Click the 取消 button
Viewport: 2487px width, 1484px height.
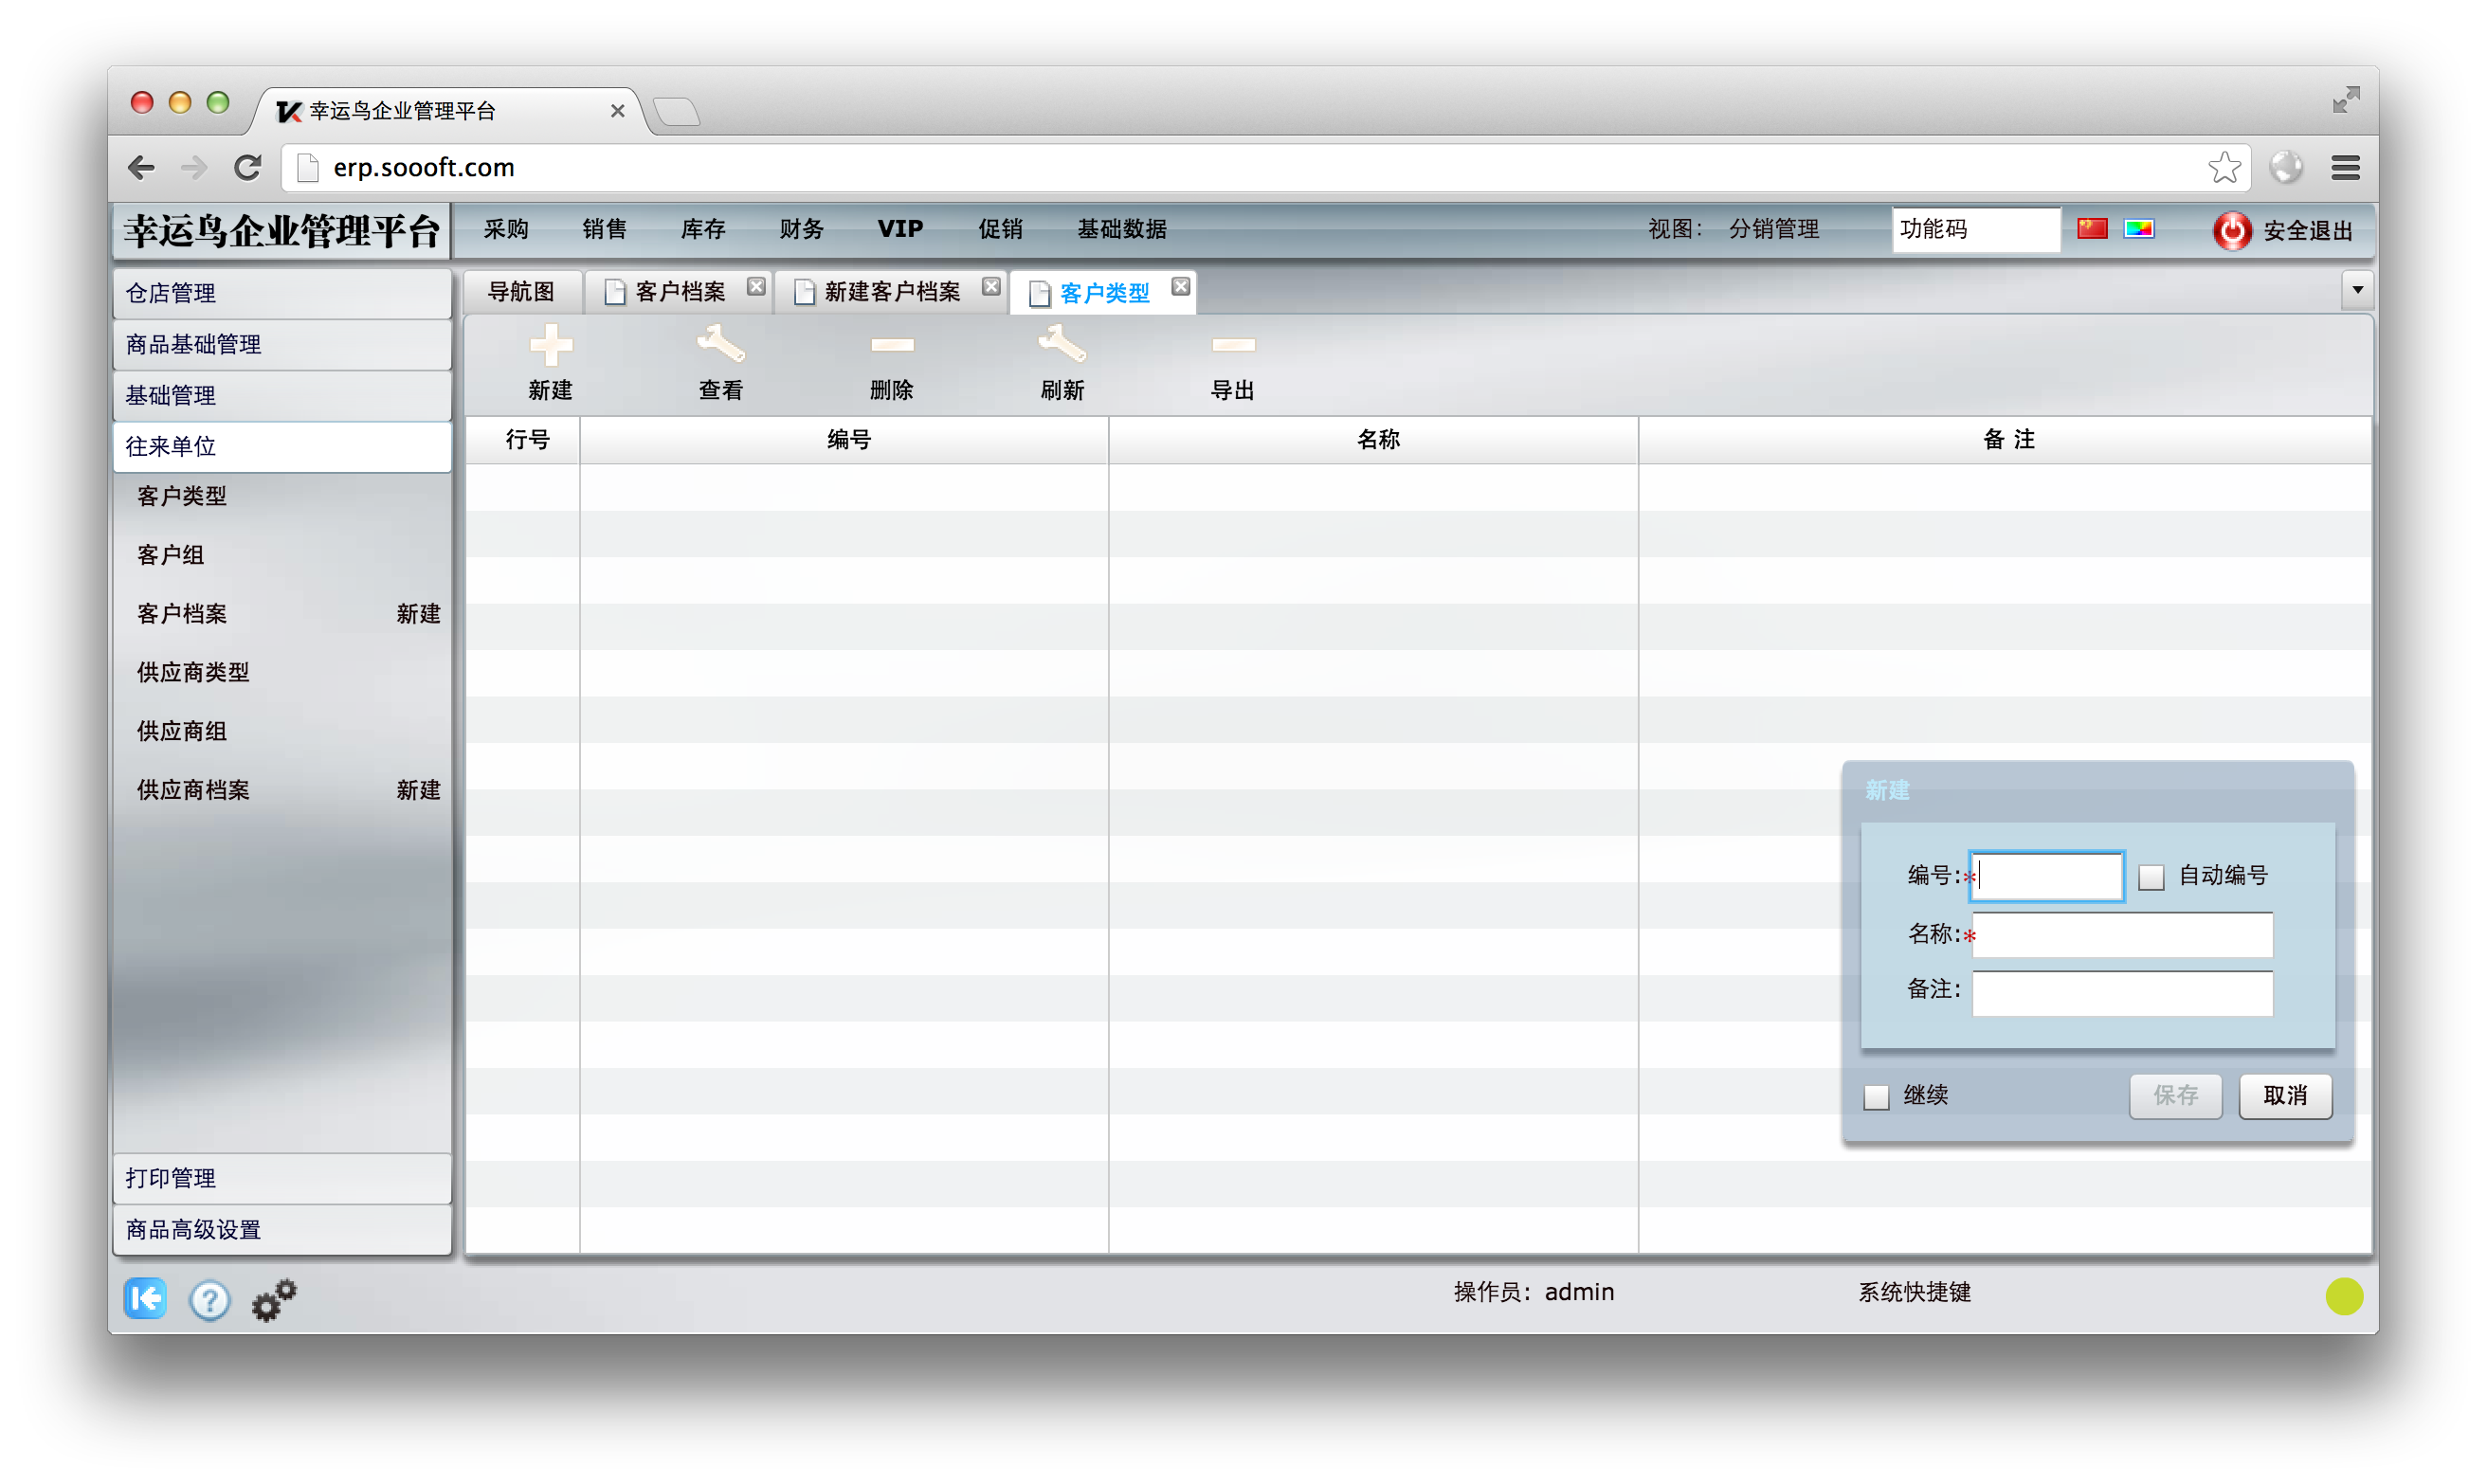click(x=2285, y=1096)
